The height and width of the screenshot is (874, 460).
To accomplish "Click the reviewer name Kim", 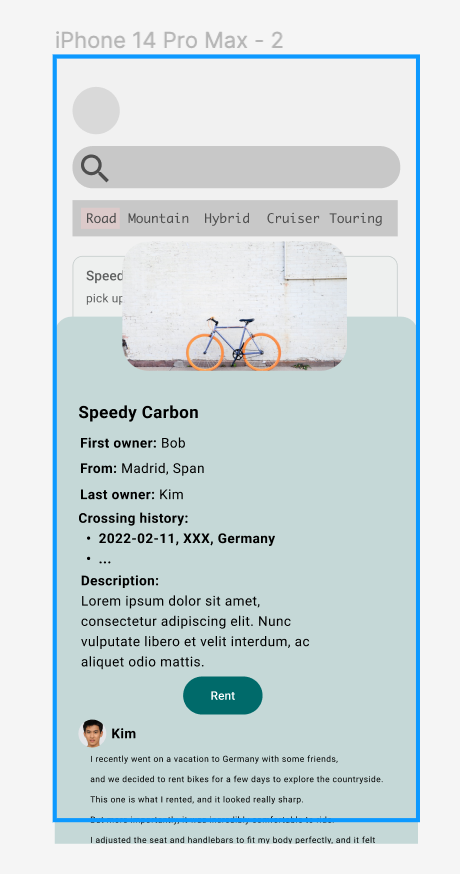I will tap(124, 734).
